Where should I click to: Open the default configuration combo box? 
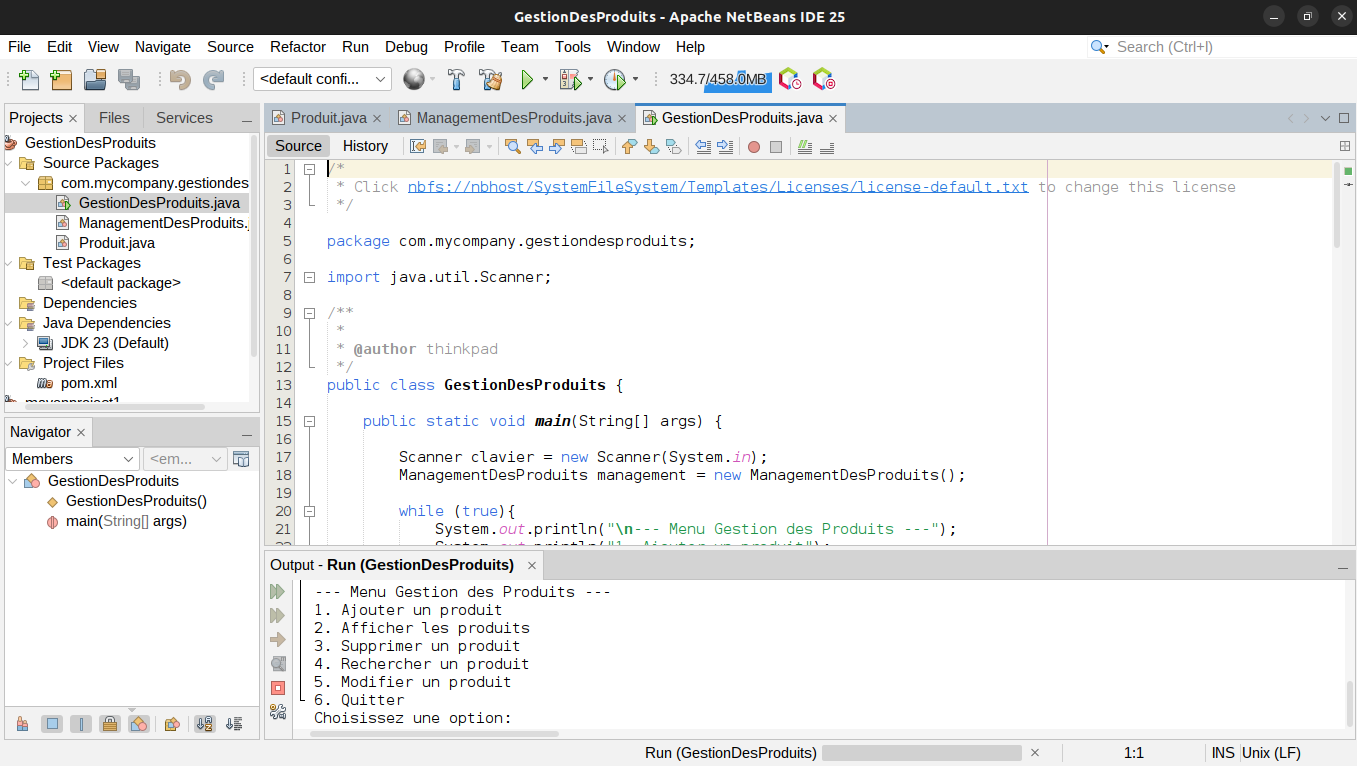coord(323,79)
